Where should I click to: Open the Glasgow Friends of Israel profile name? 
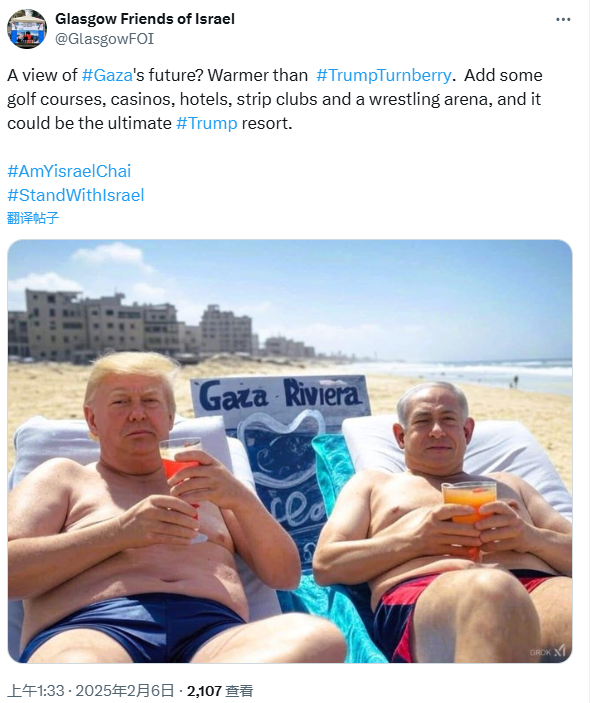tap(145, 19)
